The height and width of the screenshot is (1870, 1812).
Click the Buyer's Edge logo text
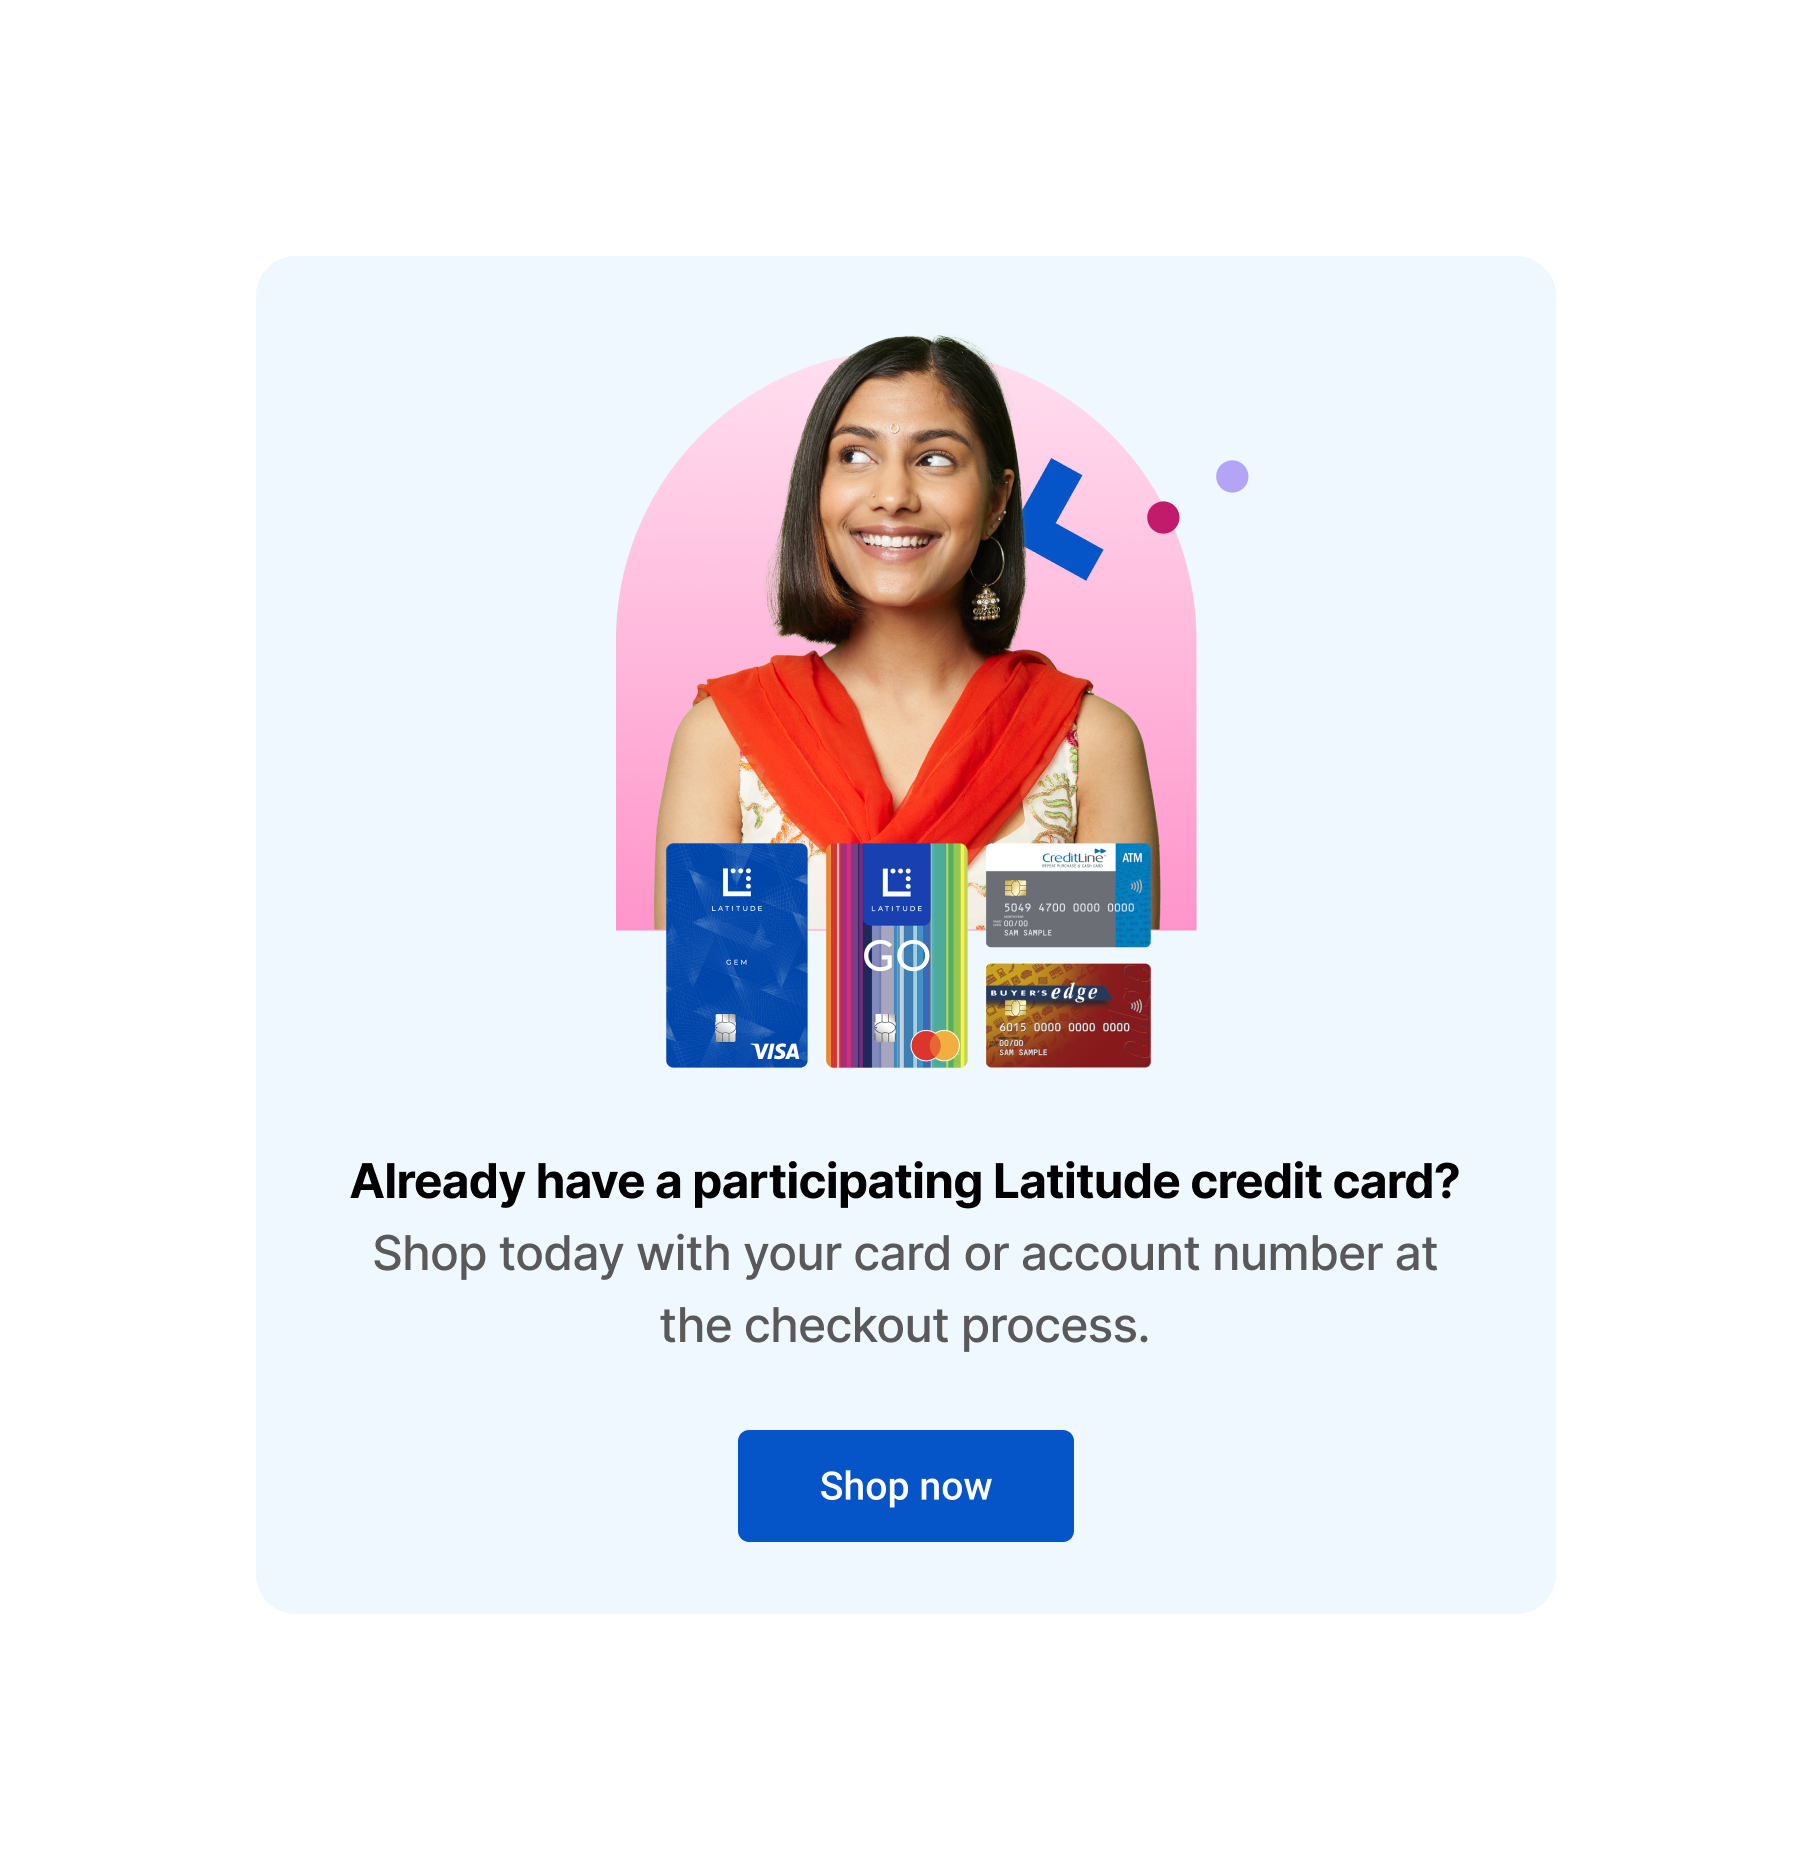[1044, 992]
